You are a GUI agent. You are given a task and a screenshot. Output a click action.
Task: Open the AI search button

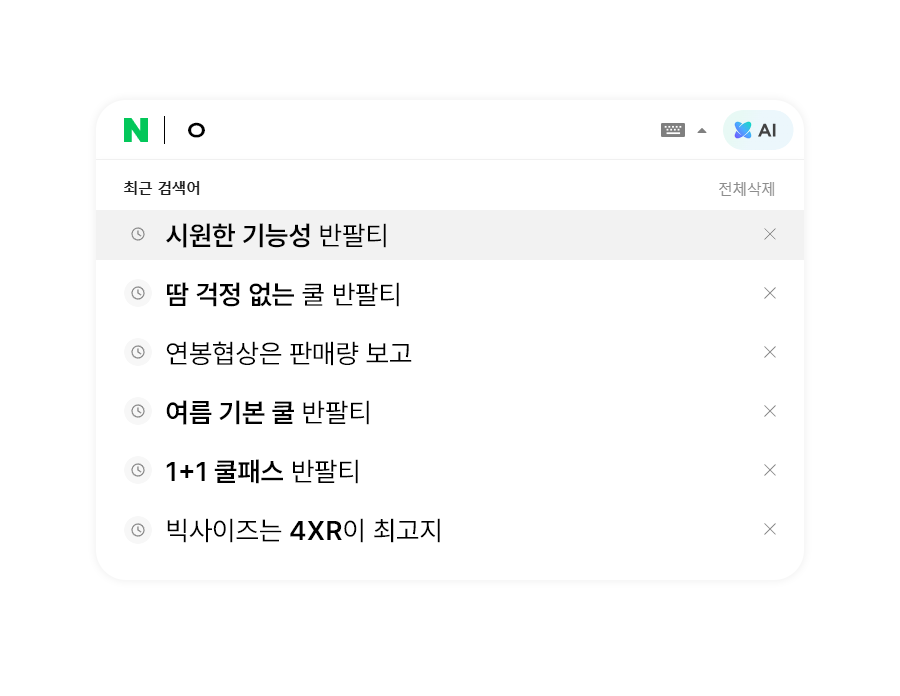757,130
